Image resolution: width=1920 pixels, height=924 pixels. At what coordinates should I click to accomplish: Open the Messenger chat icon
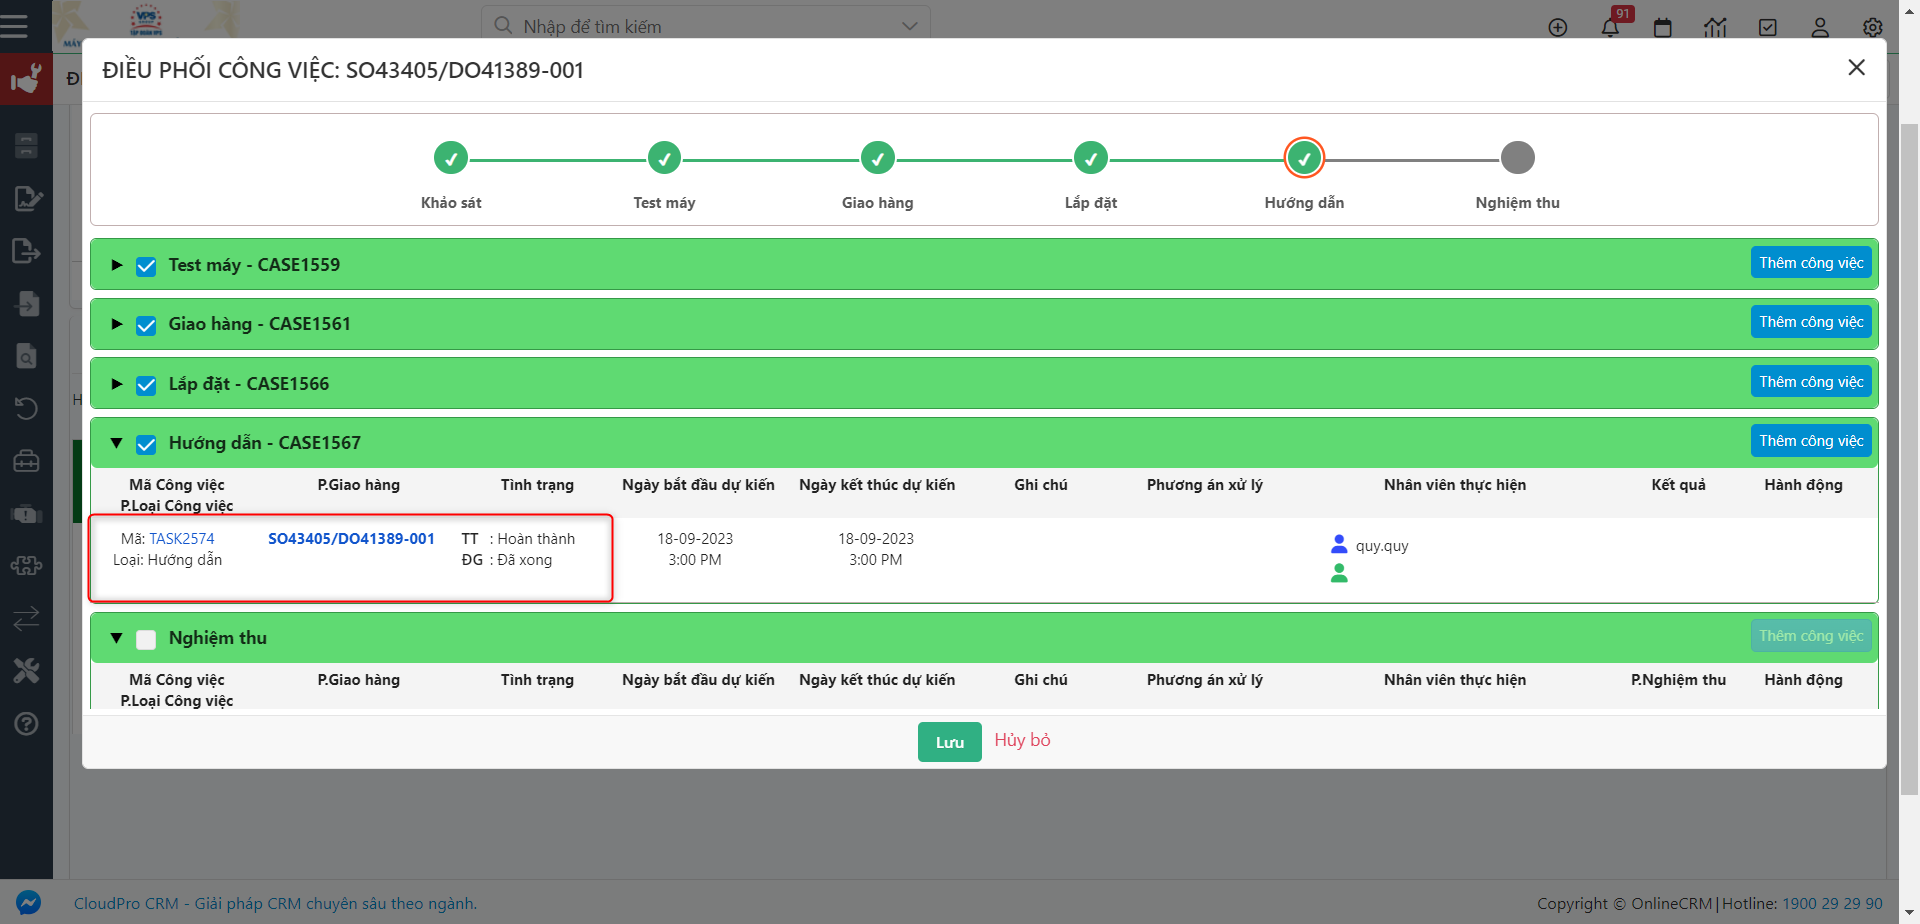tap(28, 903)
